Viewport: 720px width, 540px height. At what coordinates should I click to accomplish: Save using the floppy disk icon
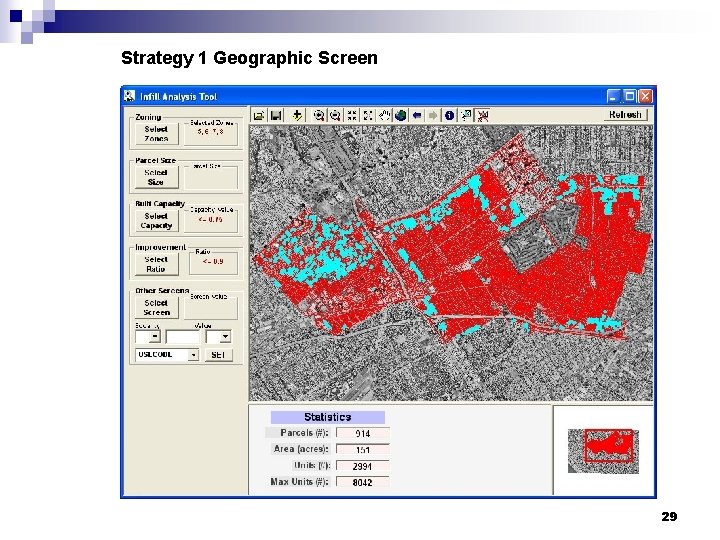click(x=276, y=115)
